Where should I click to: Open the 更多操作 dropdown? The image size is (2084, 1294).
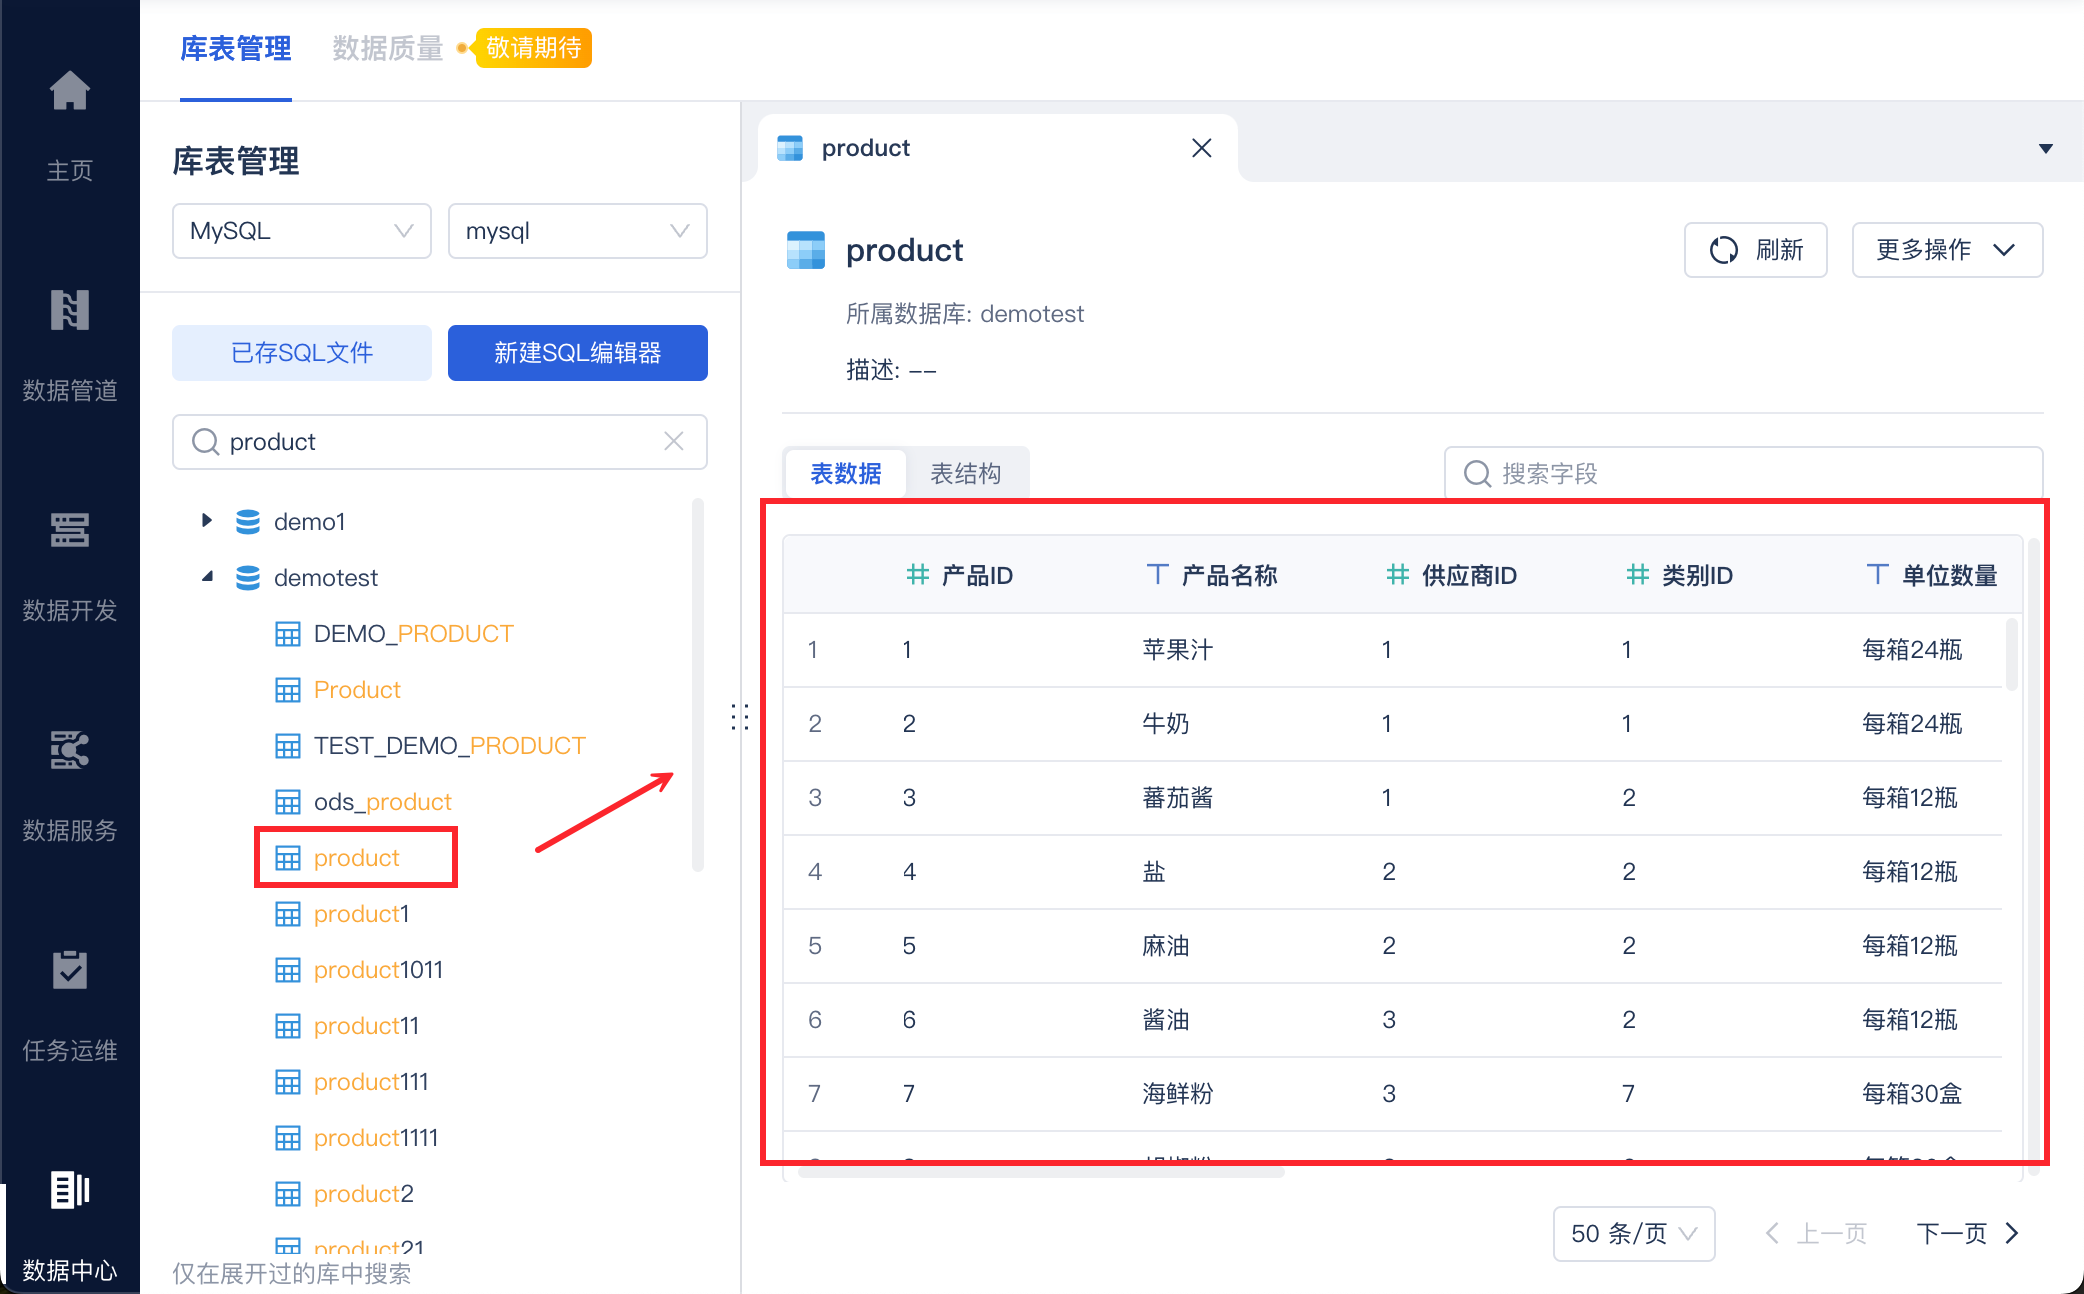(x=1946, y=250)
